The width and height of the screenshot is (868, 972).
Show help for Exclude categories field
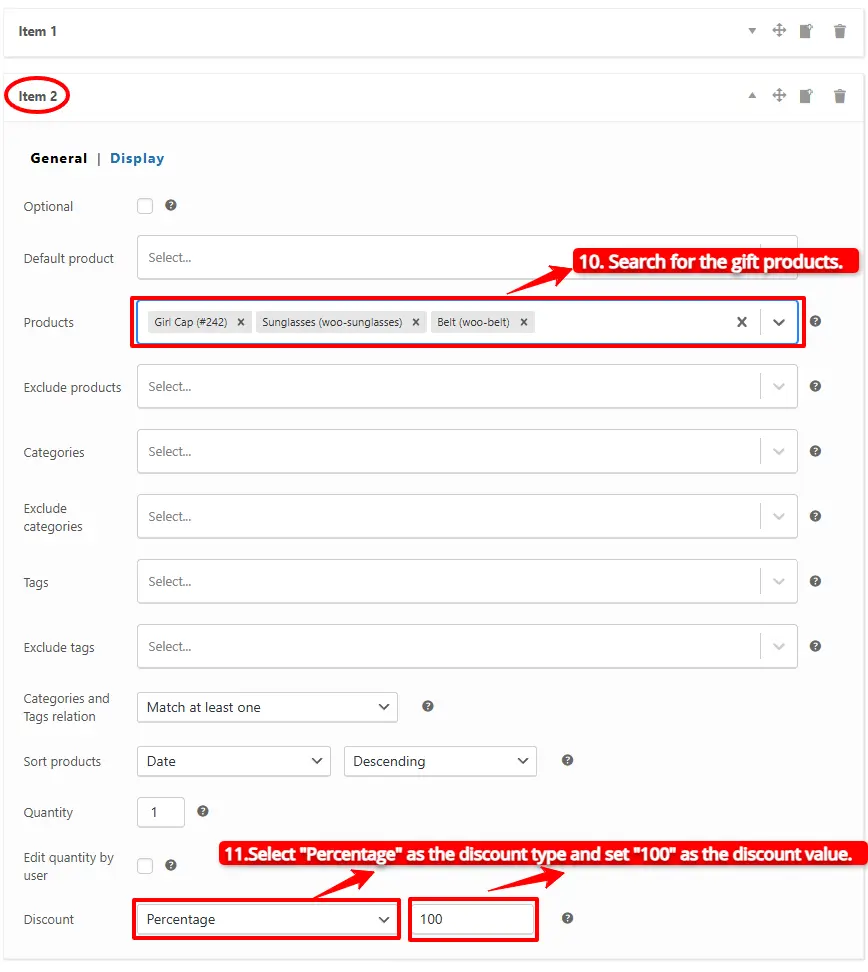point(815,516)
